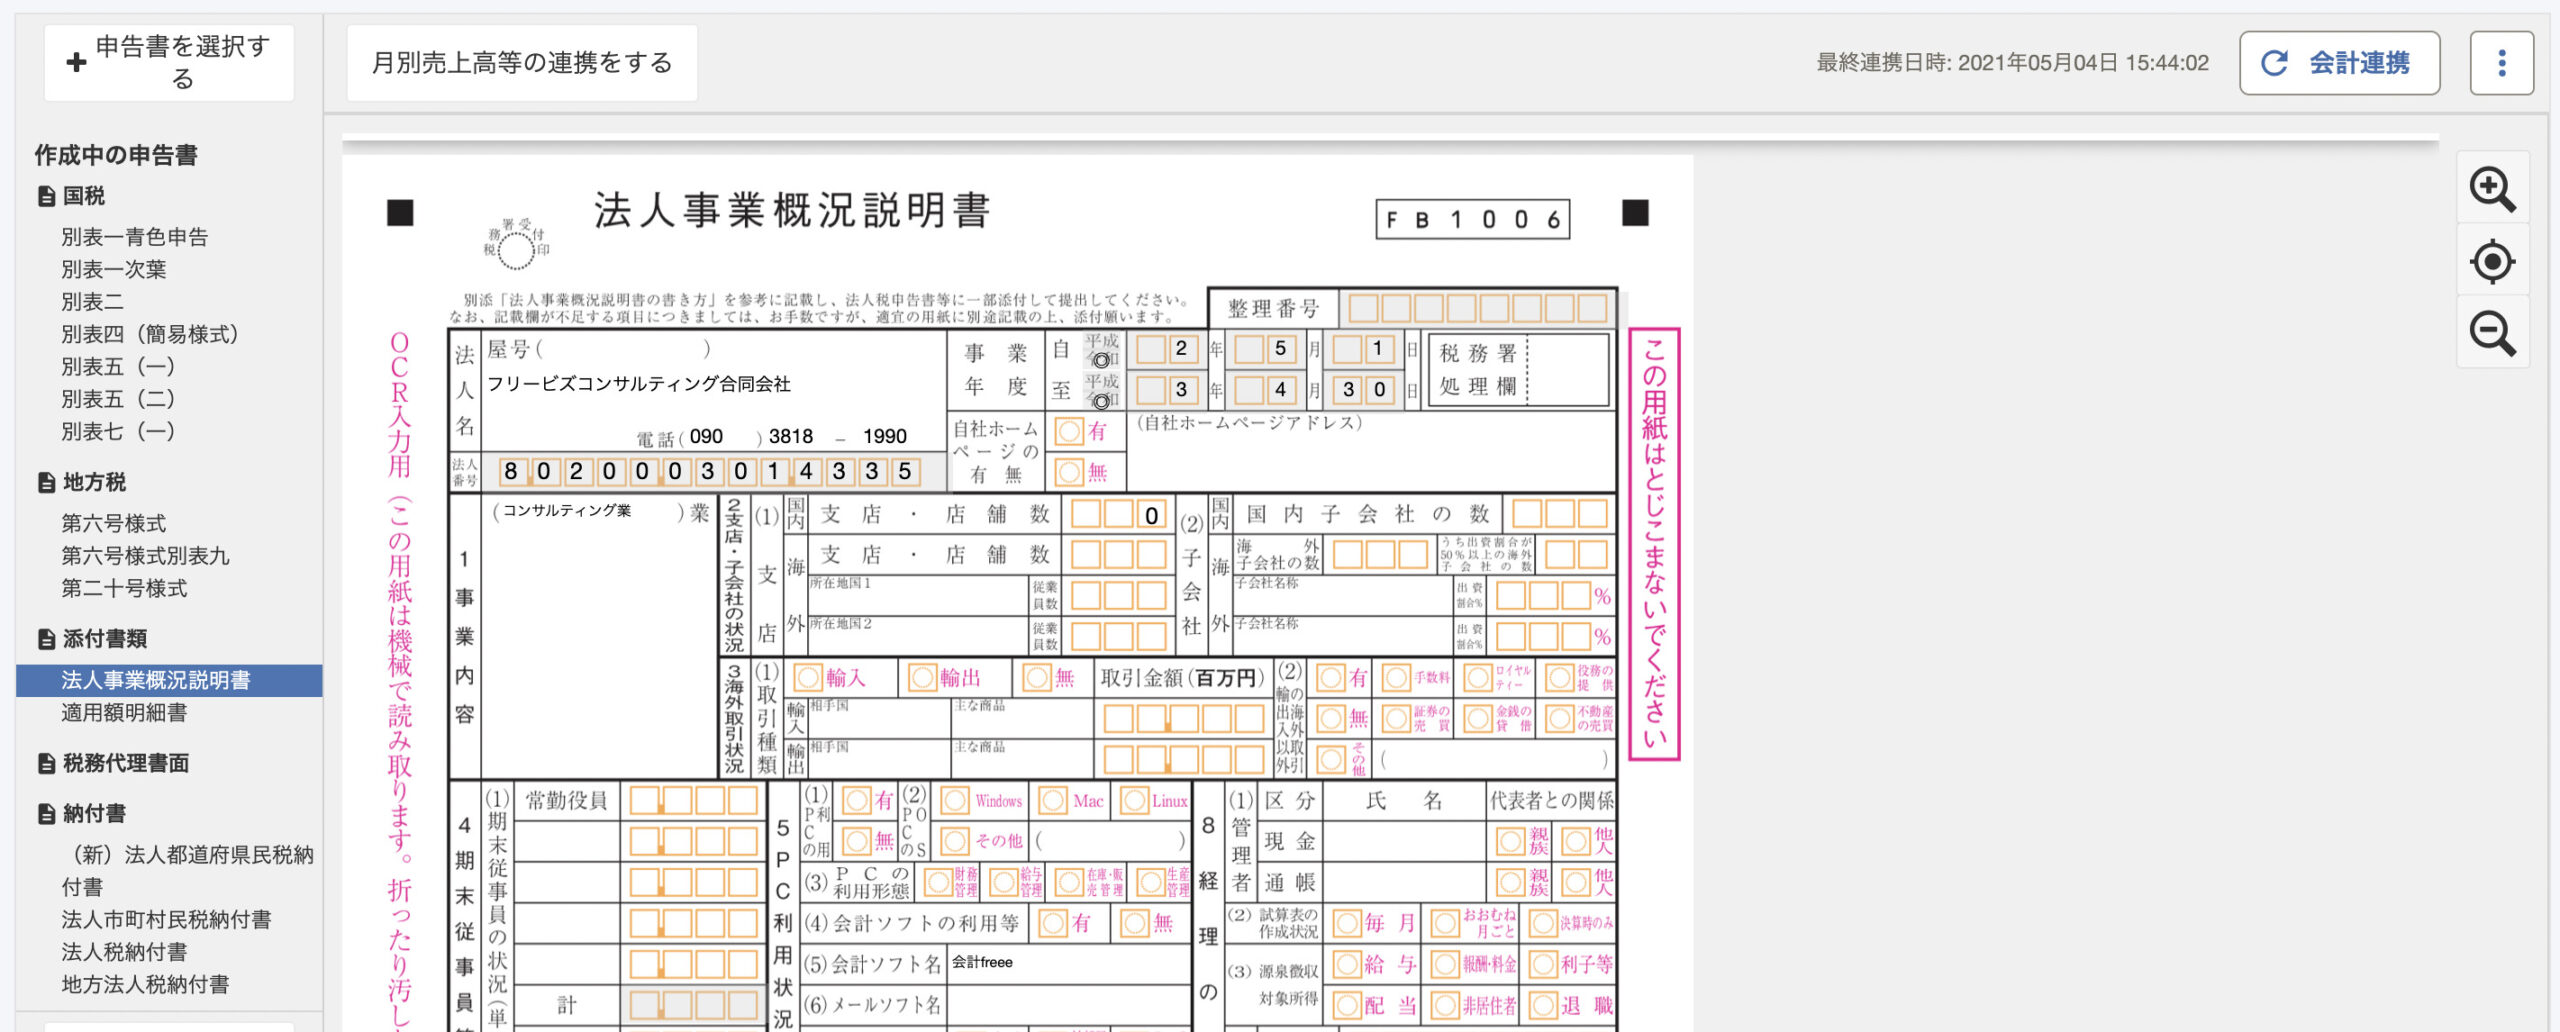The height and width of the screenshot is (1032, 2560).
Task: Check 毎月 for 試算表の作成状況
Action: point(1347,923)
